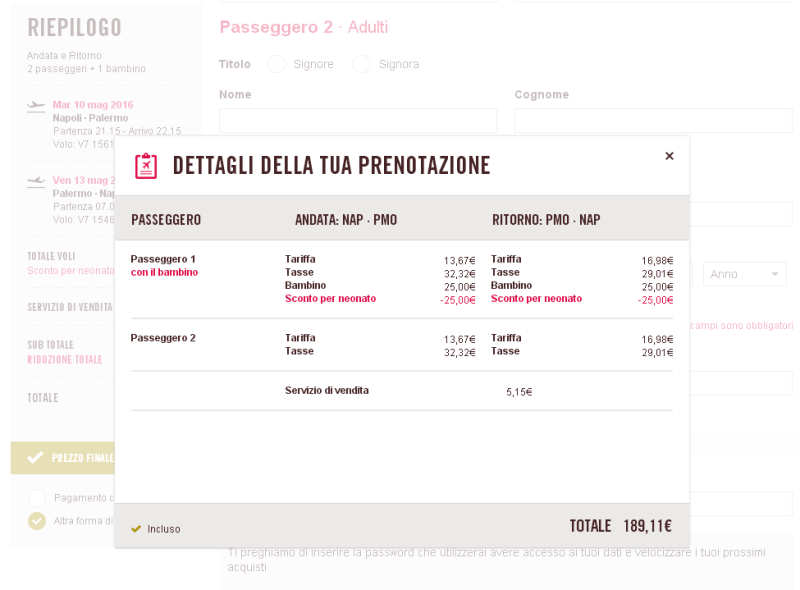The width and height of the screenshot is (800, 590).
Task: Click the Sconto per neonato sidebar link
Action: click(70, 271)
